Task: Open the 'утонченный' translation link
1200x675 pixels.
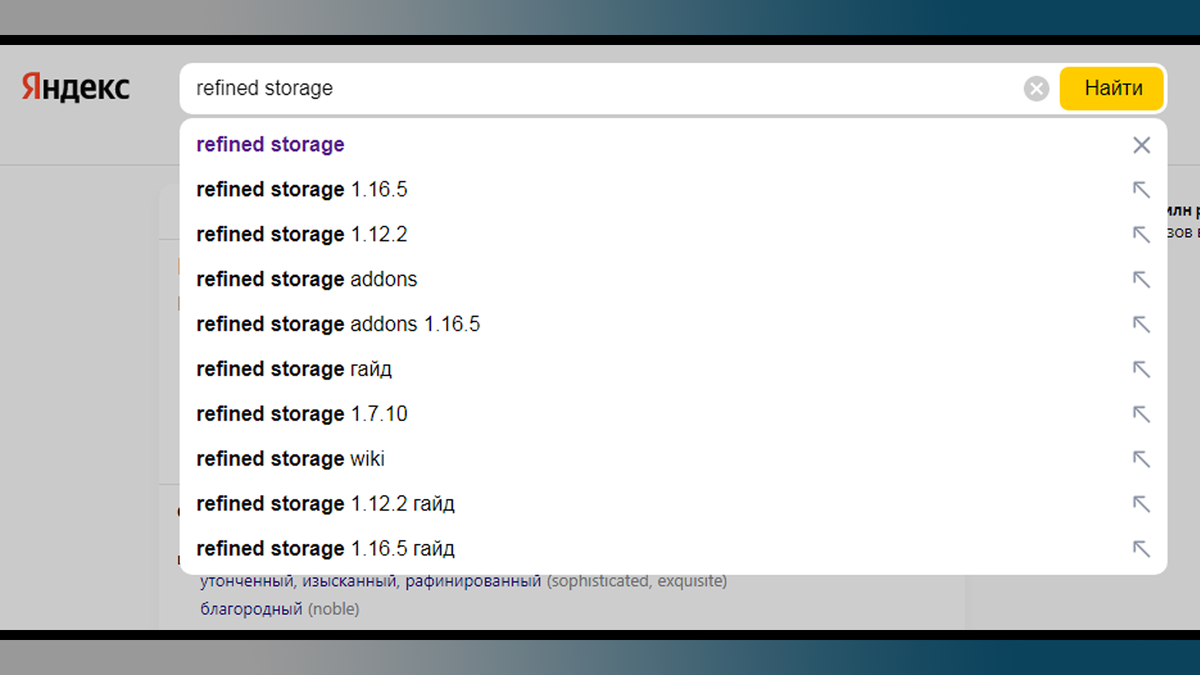Action: click(241, 581)
